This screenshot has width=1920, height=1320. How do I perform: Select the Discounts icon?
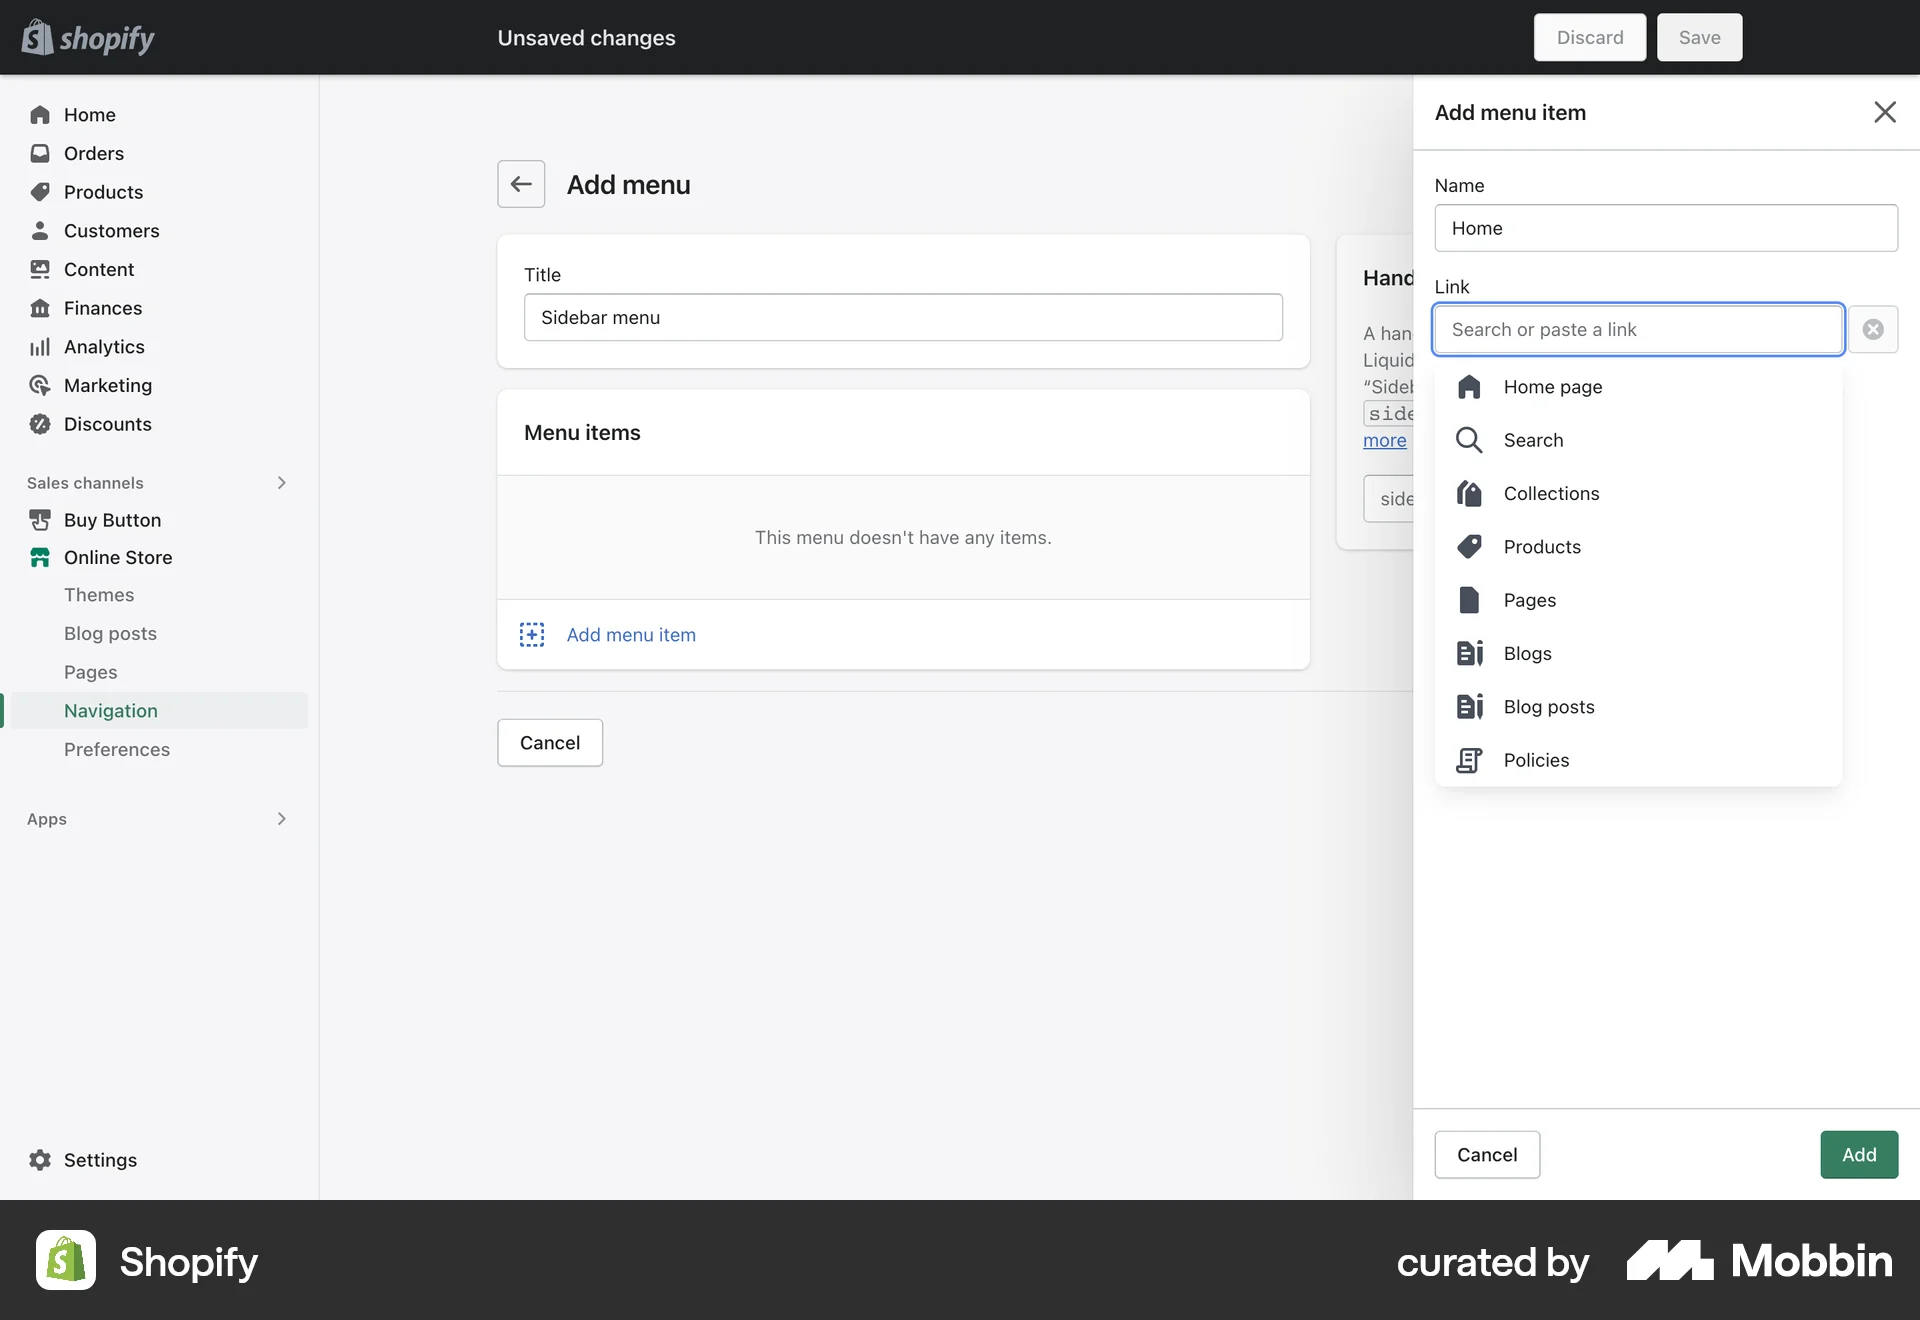tap(40, 424)
